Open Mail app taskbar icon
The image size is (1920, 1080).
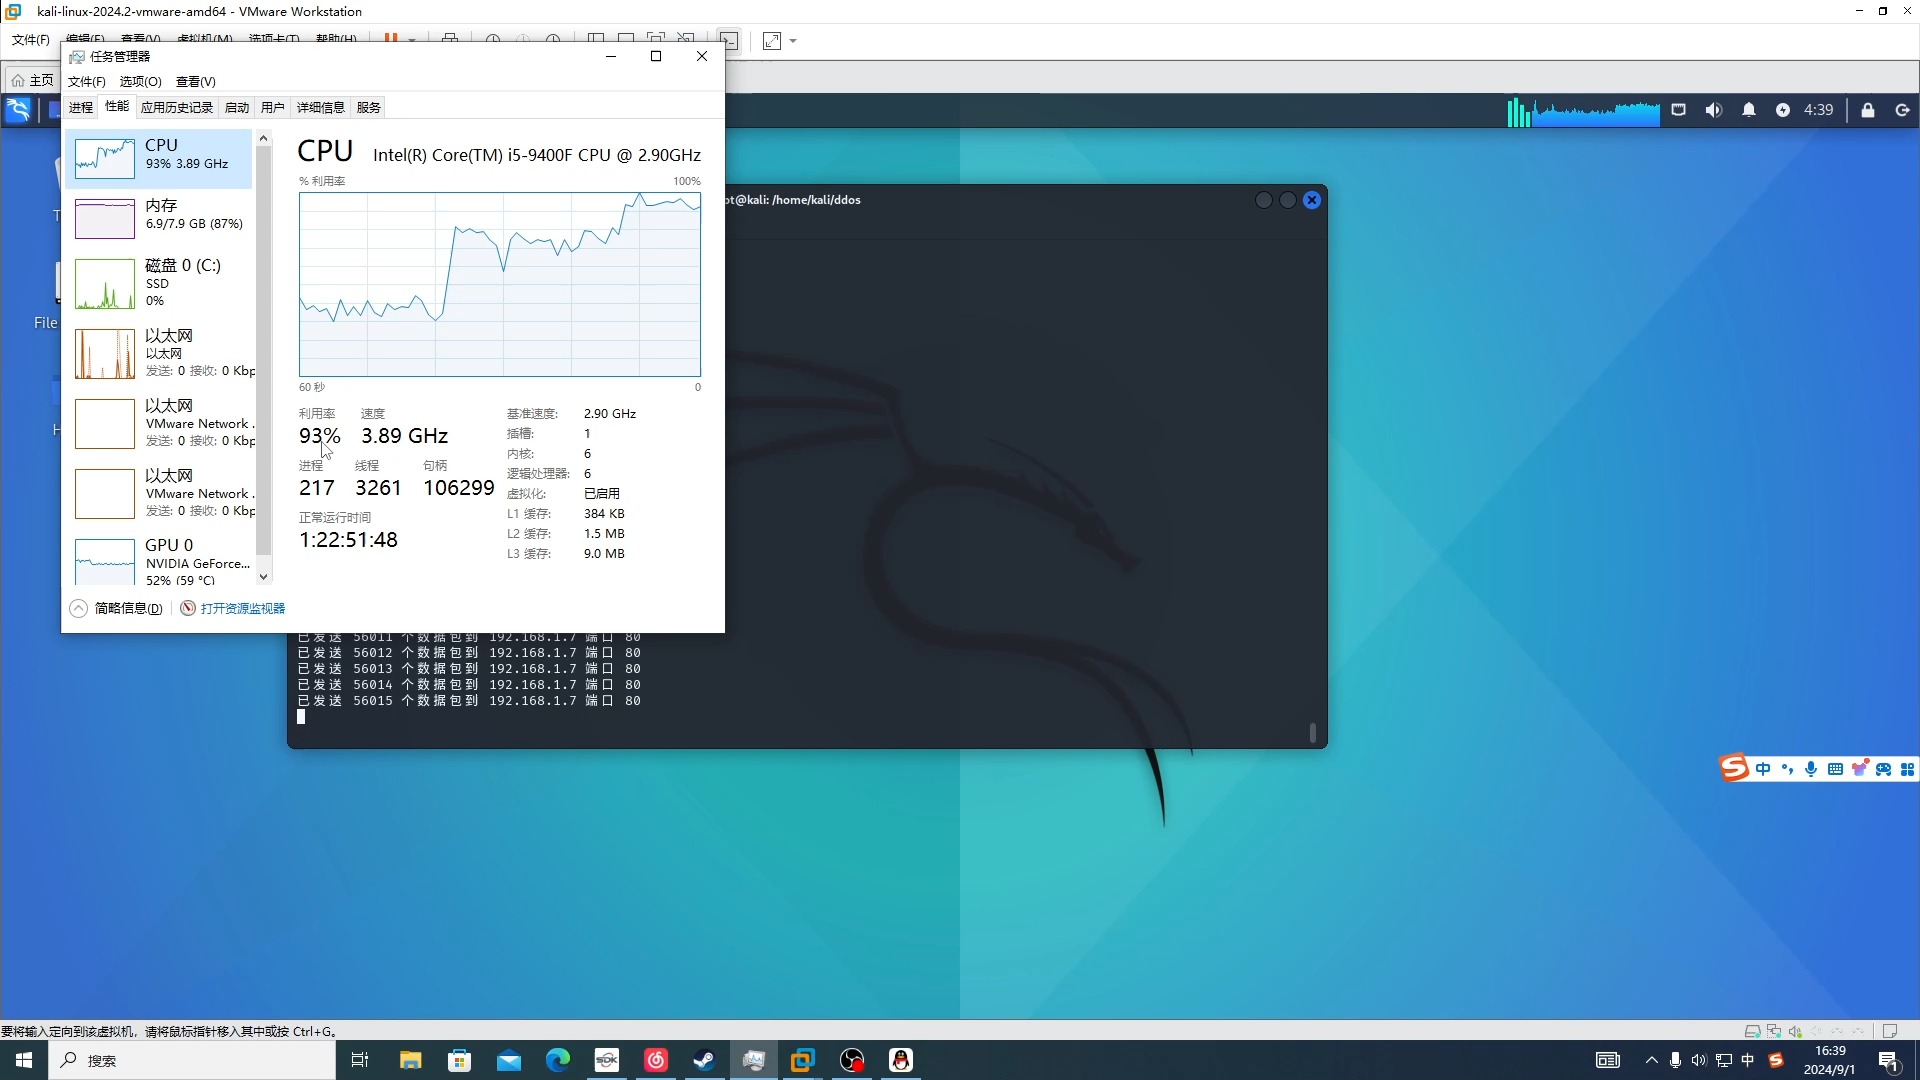(509, 1060)
